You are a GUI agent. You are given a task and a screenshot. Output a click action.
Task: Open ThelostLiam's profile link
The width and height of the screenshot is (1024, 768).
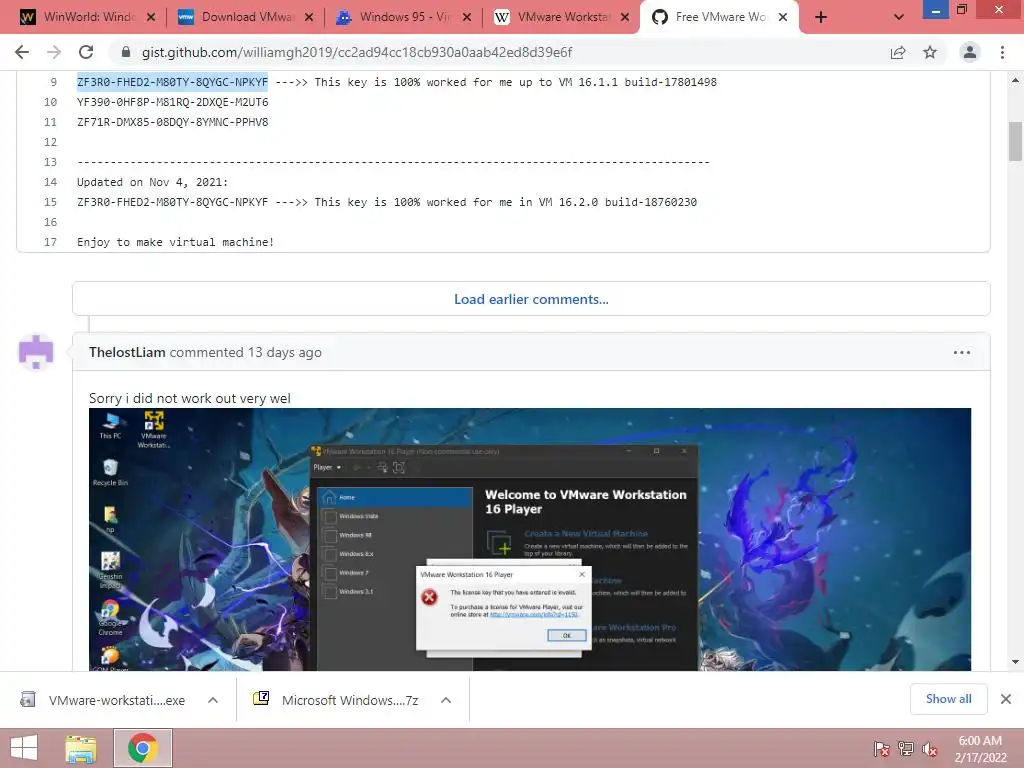pos(127,352)
